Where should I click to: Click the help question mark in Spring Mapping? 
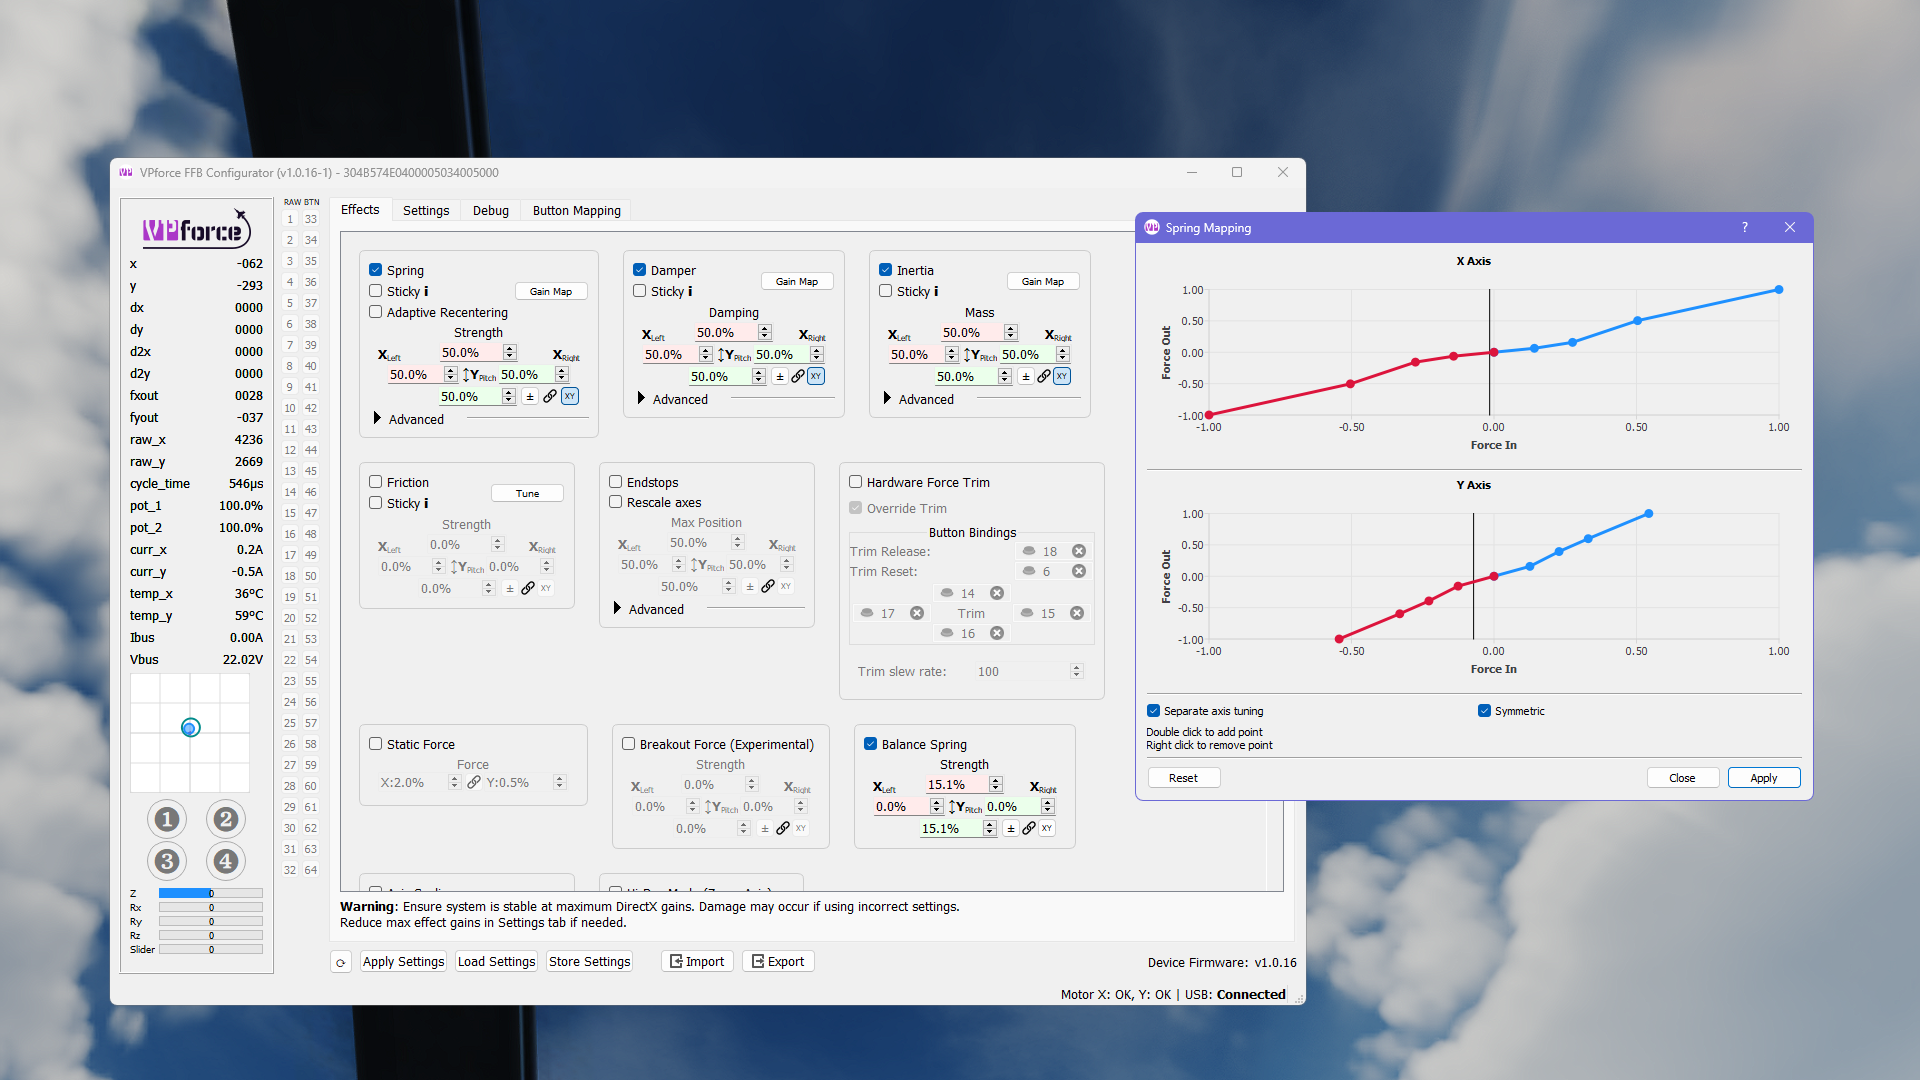click(1745, 228)
